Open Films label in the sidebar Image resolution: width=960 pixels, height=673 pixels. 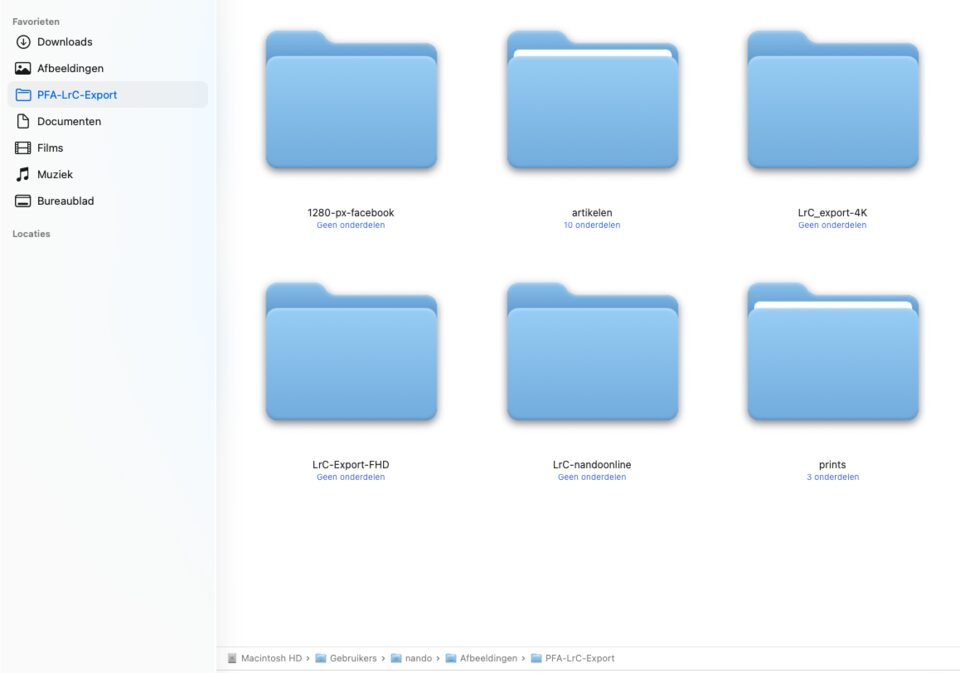click(50, 148)
